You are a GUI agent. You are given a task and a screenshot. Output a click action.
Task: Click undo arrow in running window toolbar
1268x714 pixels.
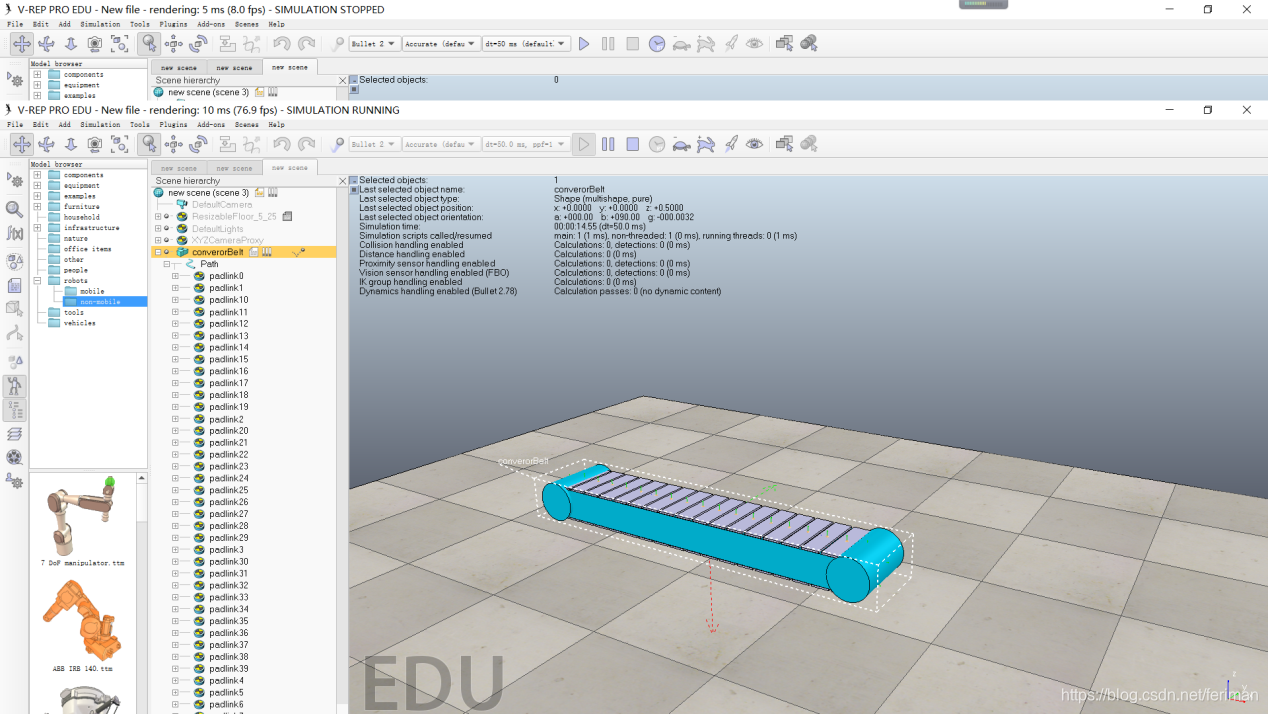[282, 144]
